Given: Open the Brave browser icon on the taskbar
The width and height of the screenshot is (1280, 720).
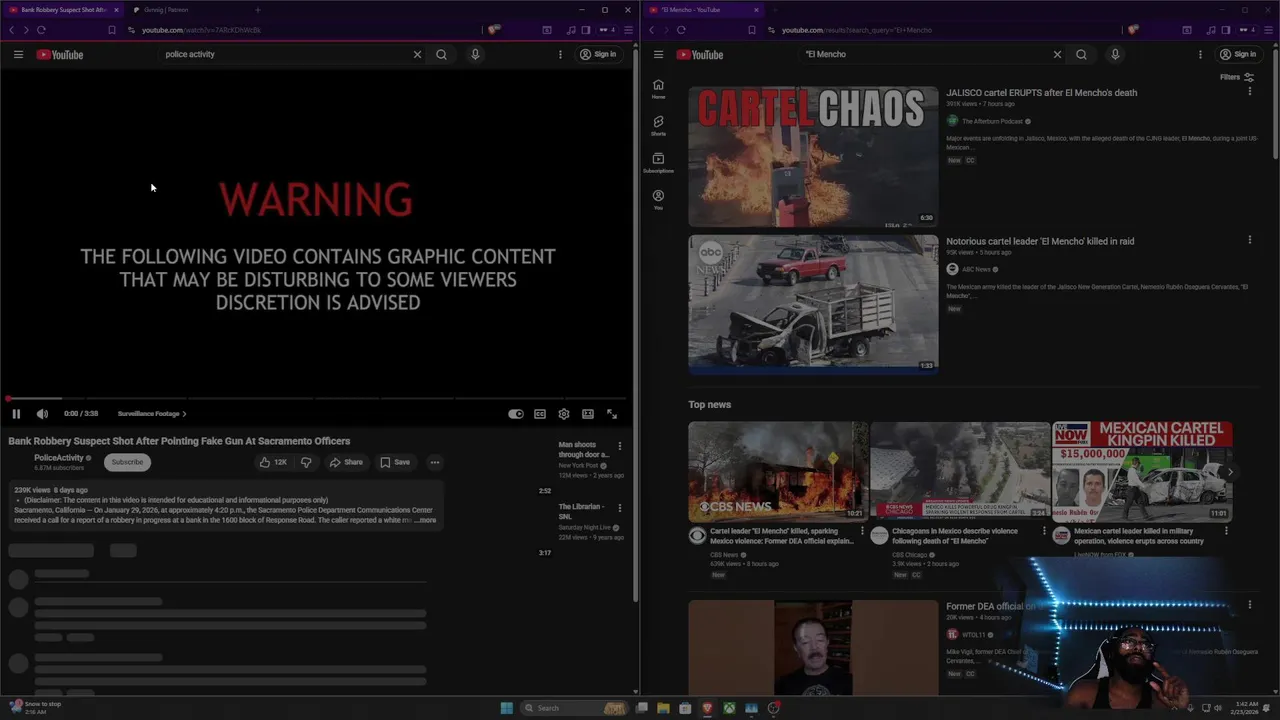Looking at the screenshot, I should pyautogui.click(x=707, y=708).
